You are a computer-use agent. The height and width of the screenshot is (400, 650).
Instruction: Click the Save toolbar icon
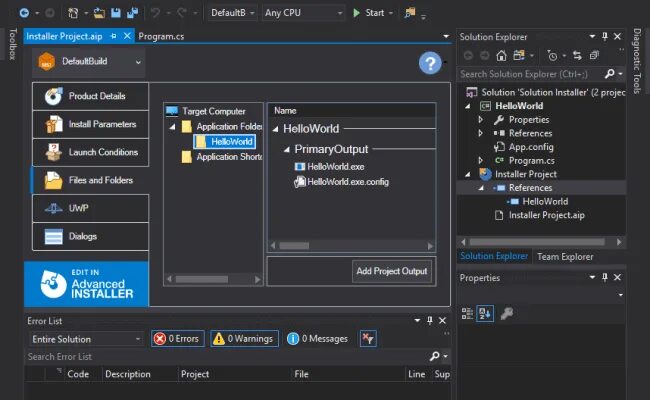[x=116, y=13]
